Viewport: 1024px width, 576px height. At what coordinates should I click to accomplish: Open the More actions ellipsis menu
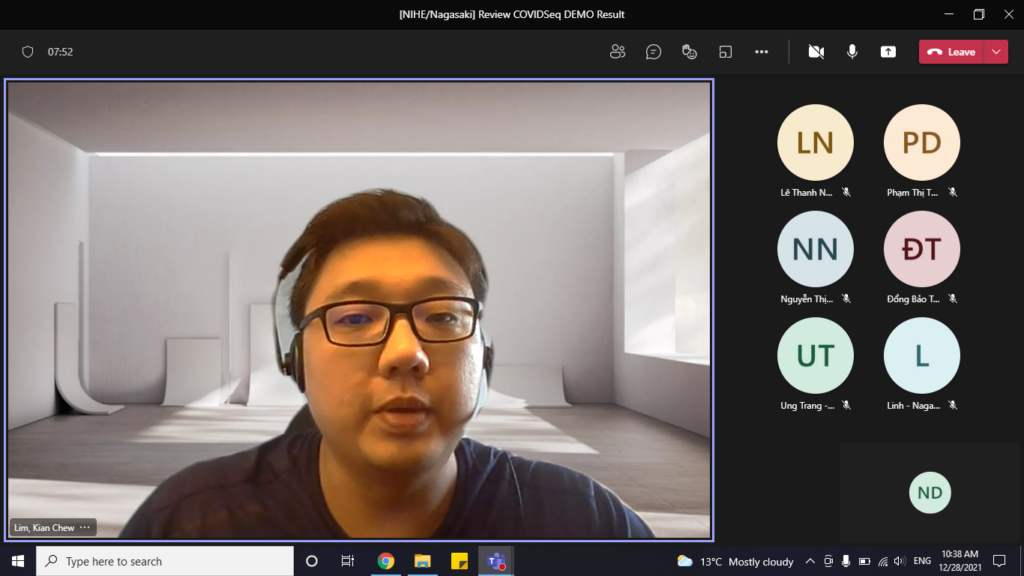(x=761, y=52)
